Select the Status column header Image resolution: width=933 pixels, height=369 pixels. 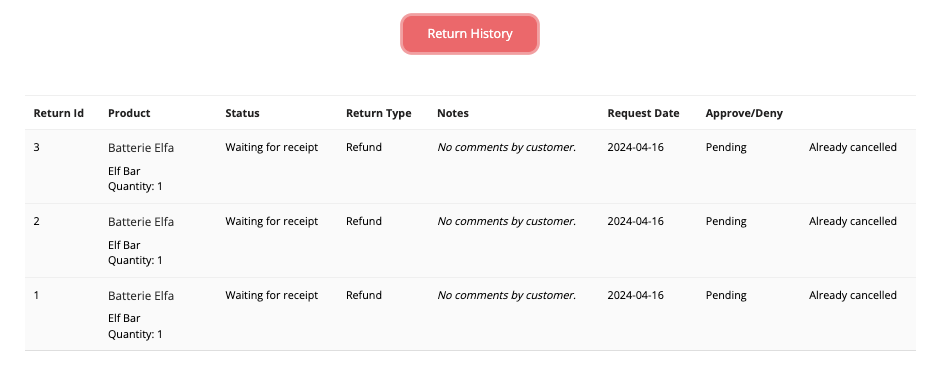(x=242, y=113)
